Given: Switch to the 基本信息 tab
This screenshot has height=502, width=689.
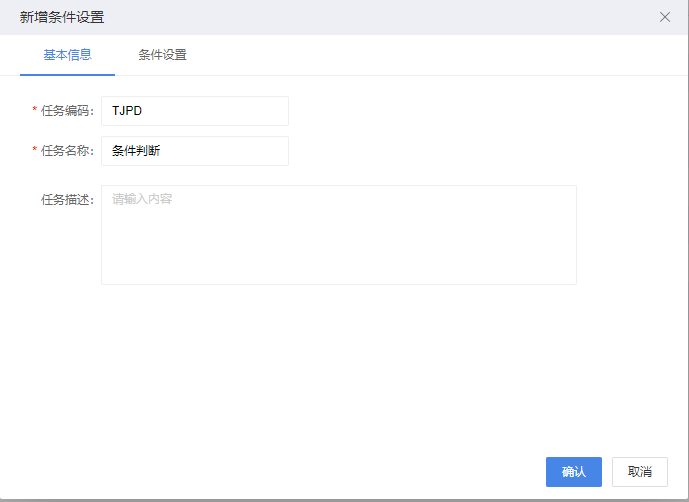Looking at the screenshot, I should 67,55.
